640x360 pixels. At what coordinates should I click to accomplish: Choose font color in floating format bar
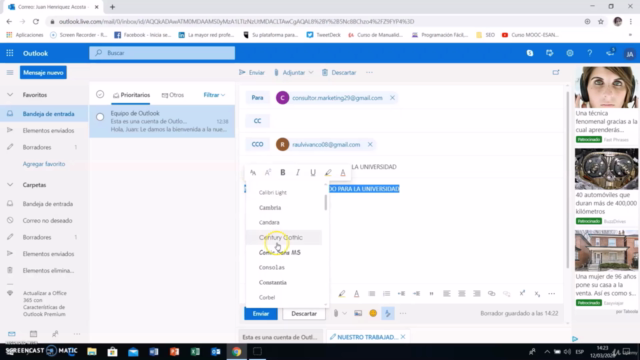[343, 173]
